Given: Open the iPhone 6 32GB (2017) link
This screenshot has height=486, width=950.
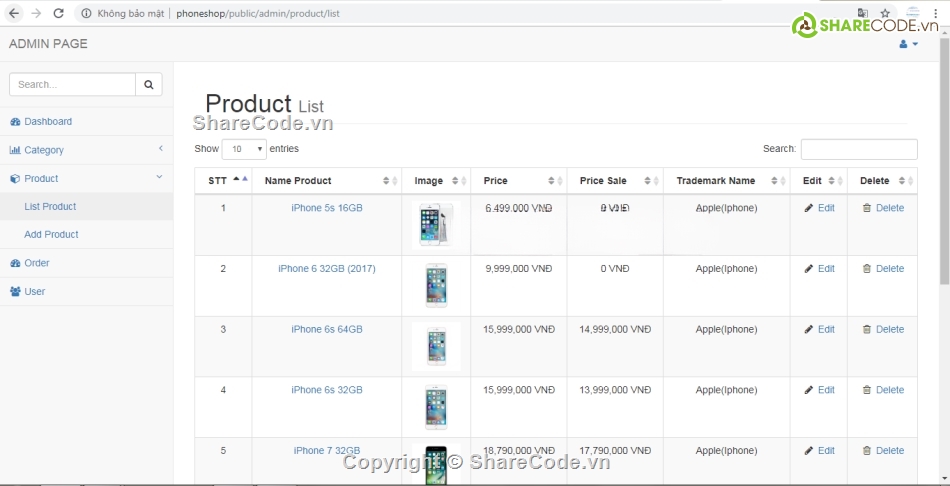Looking at the screenshot, I should point(327,268).
